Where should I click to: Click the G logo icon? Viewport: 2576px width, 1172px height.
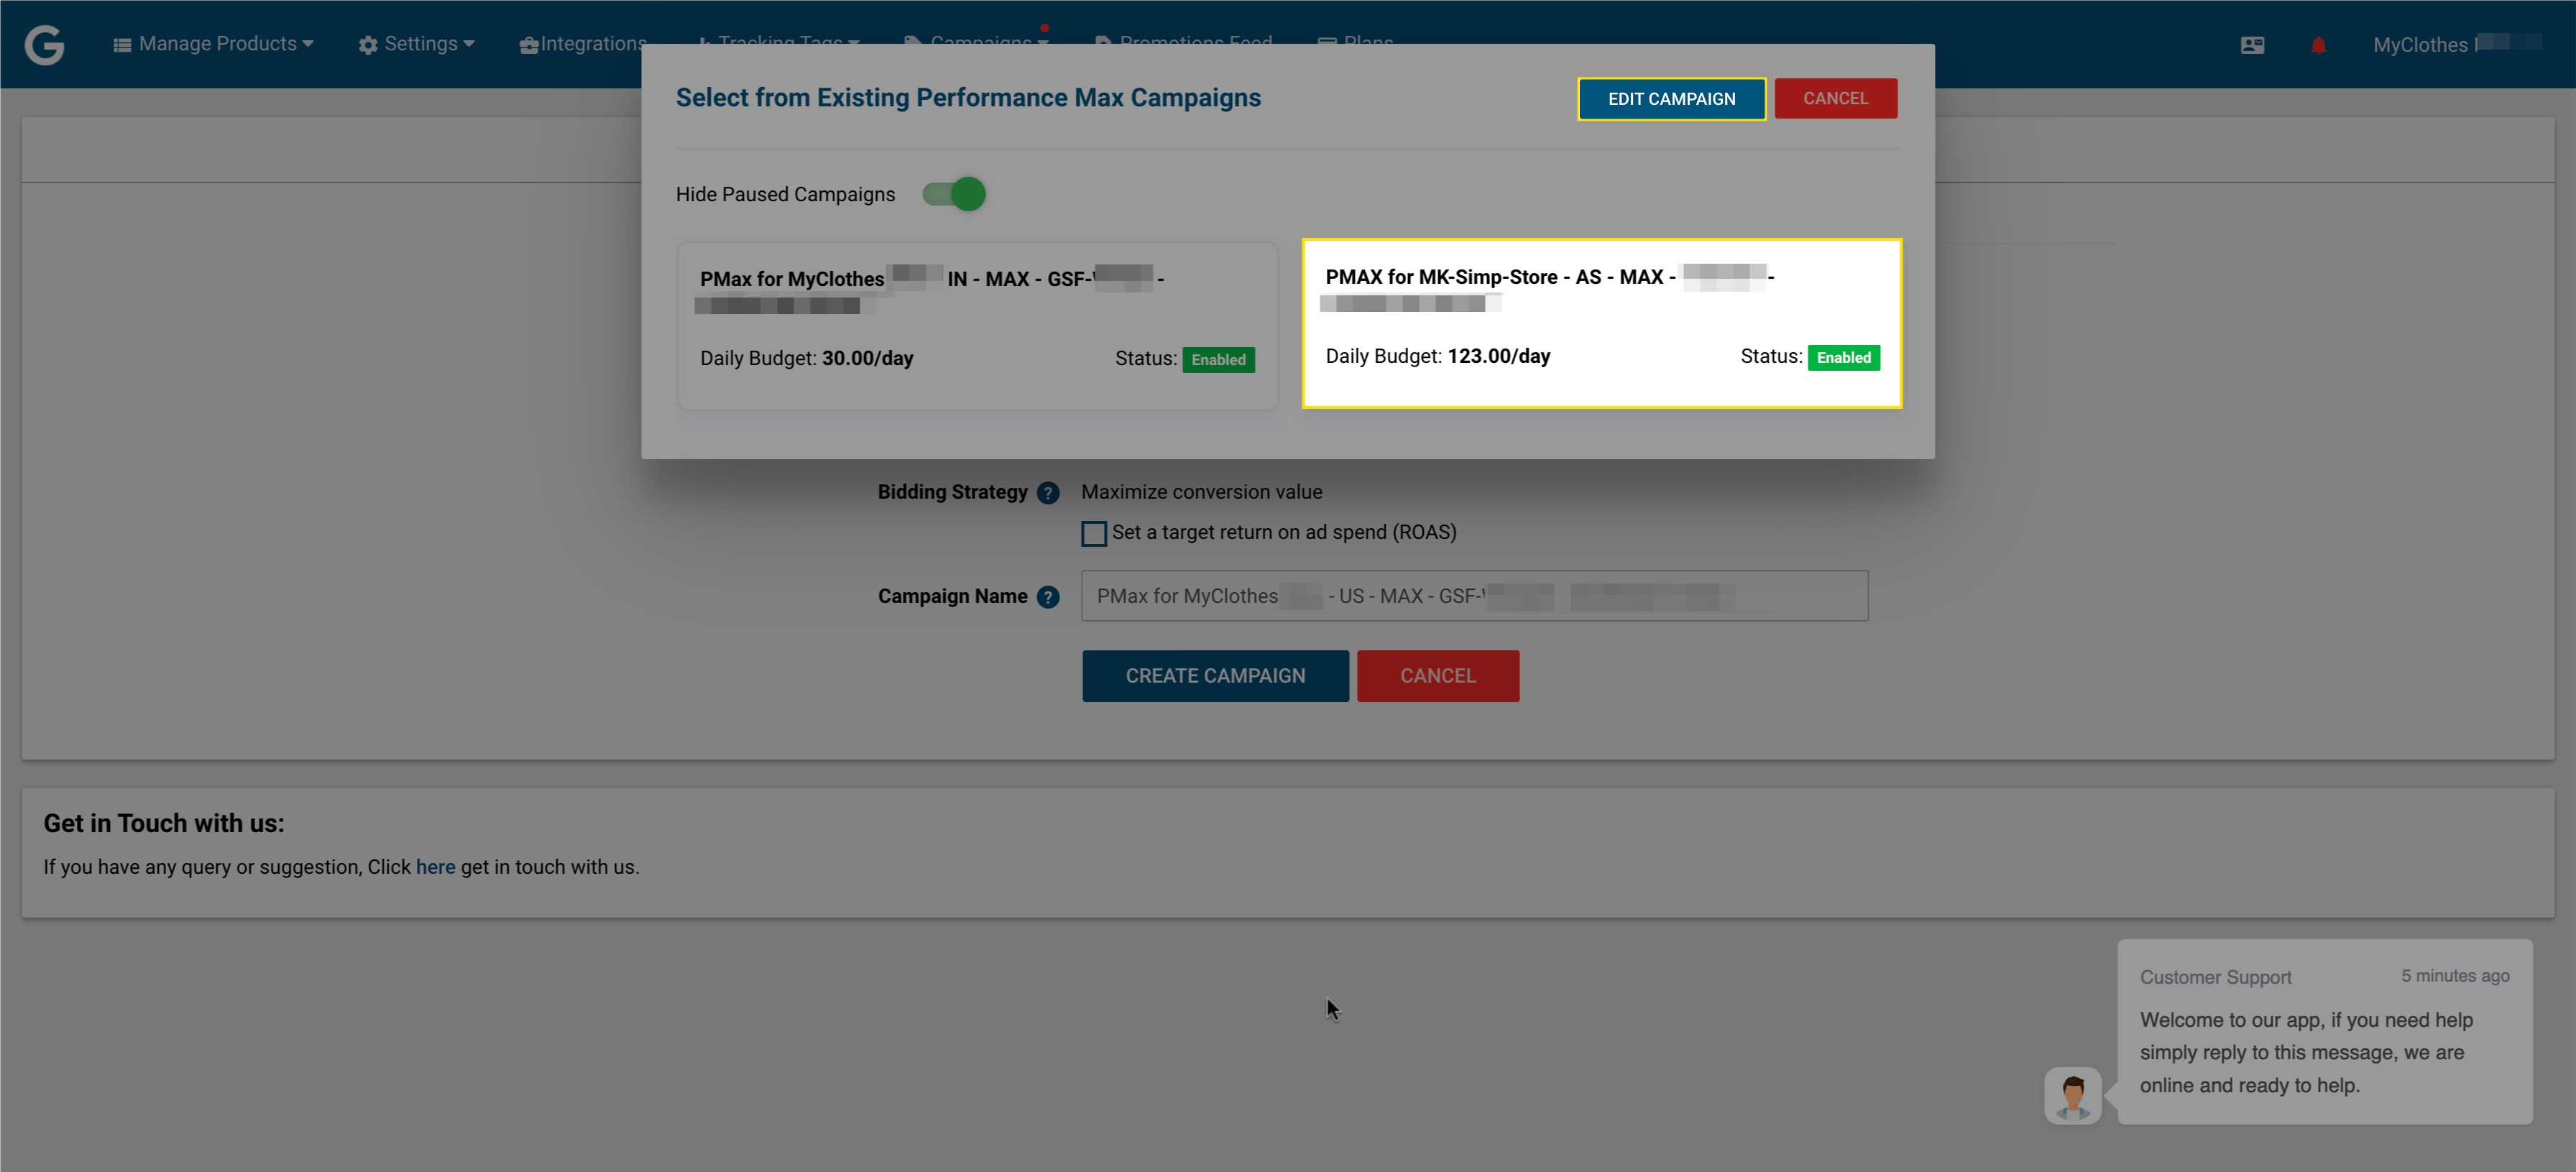tap(44, 45)
